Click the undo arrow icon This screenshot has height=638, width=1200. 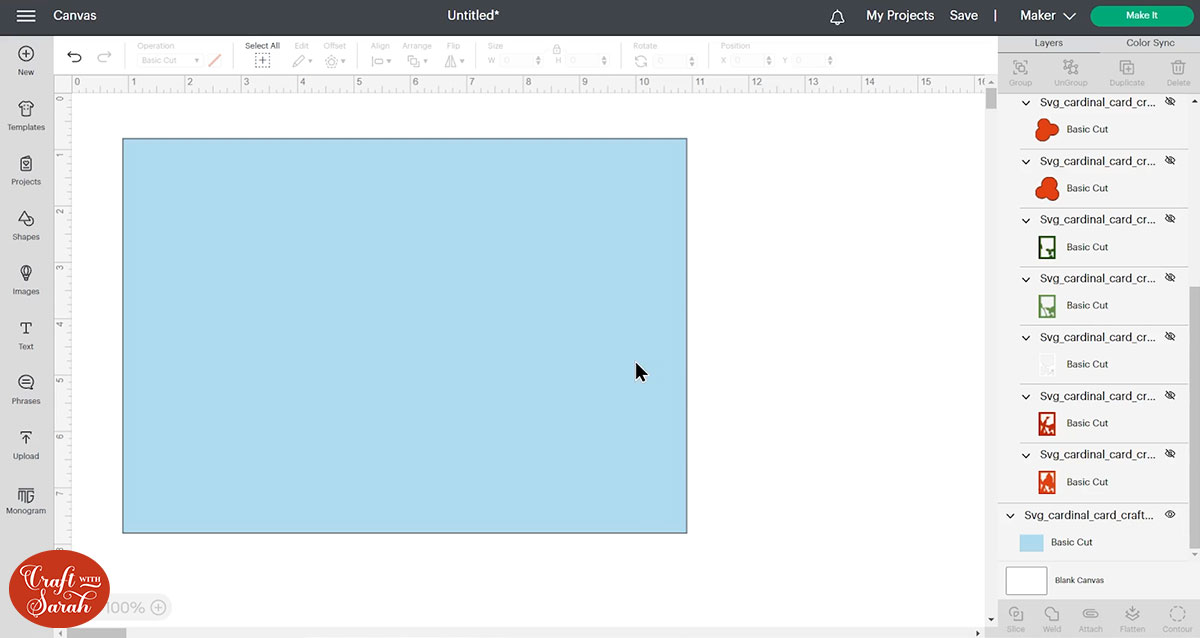pyautogui.click(x=74, y=58)
